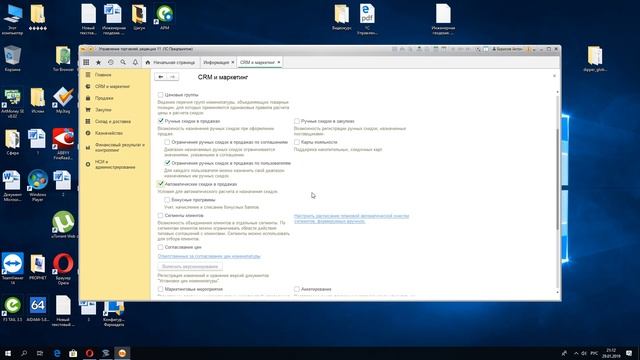The width and height of the screenshot is (640, 360).
Task: Select the AIDA64 desktop icon
Action: 38,309
